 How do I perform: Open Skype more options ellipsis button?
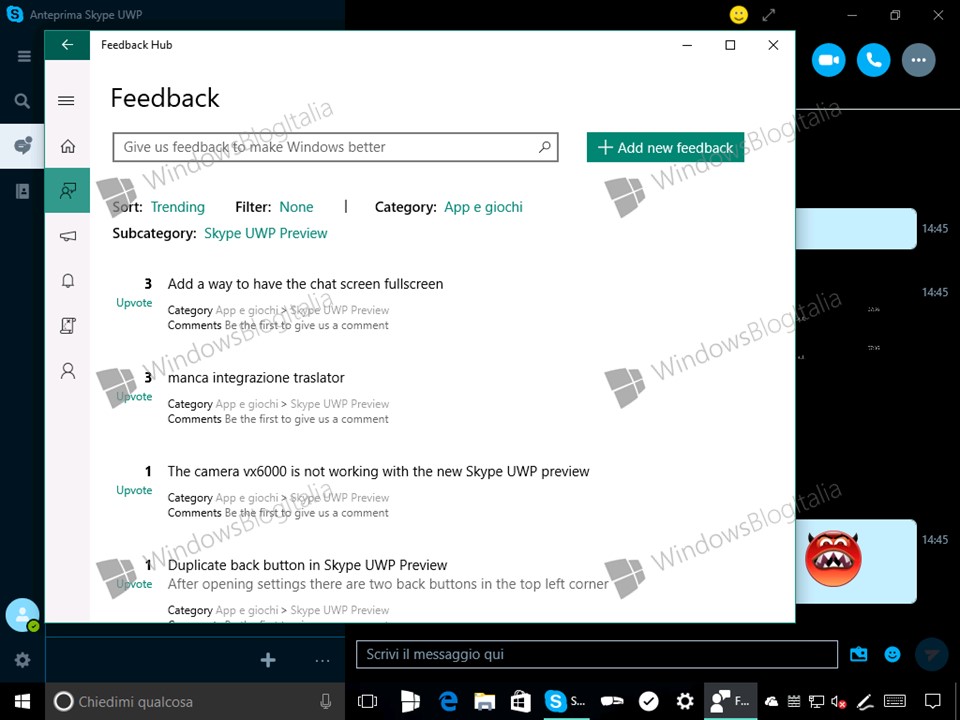[918, 60]
